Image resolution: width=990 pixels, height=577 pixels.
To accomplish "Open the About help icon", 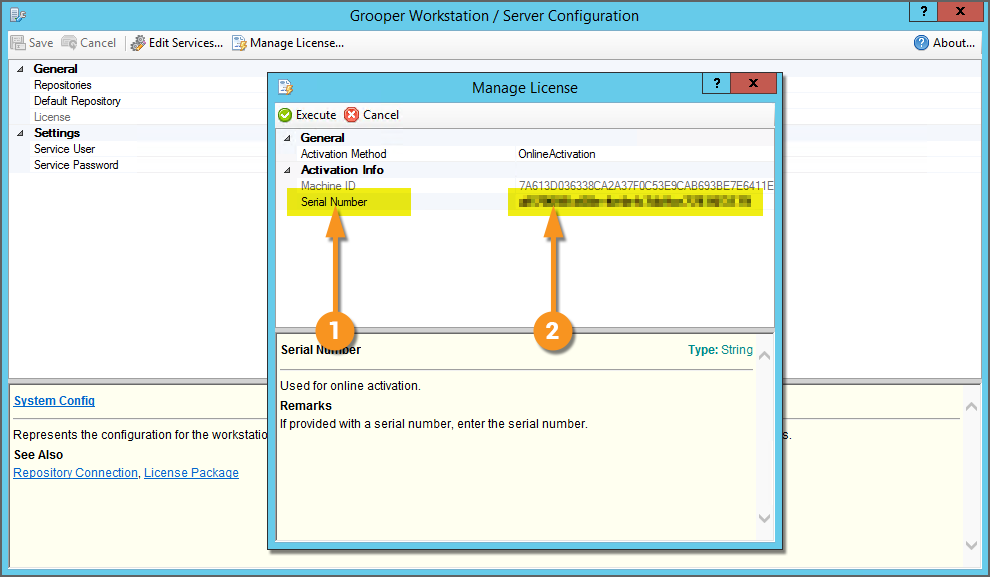I will 921,43.
